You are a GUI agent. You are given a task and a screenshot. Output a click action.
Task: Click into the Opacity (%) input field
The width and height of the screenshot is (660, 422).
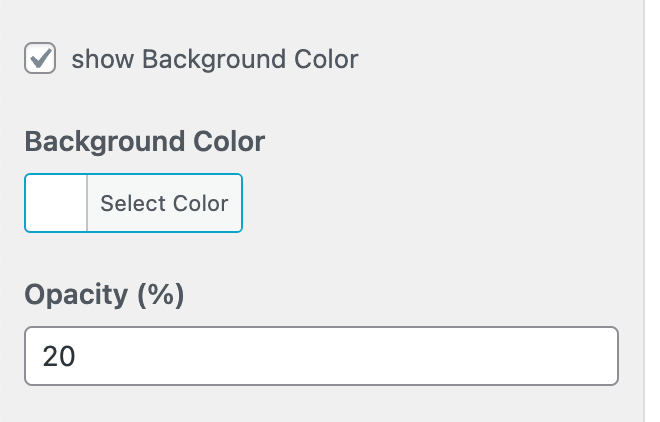point(320,356)
